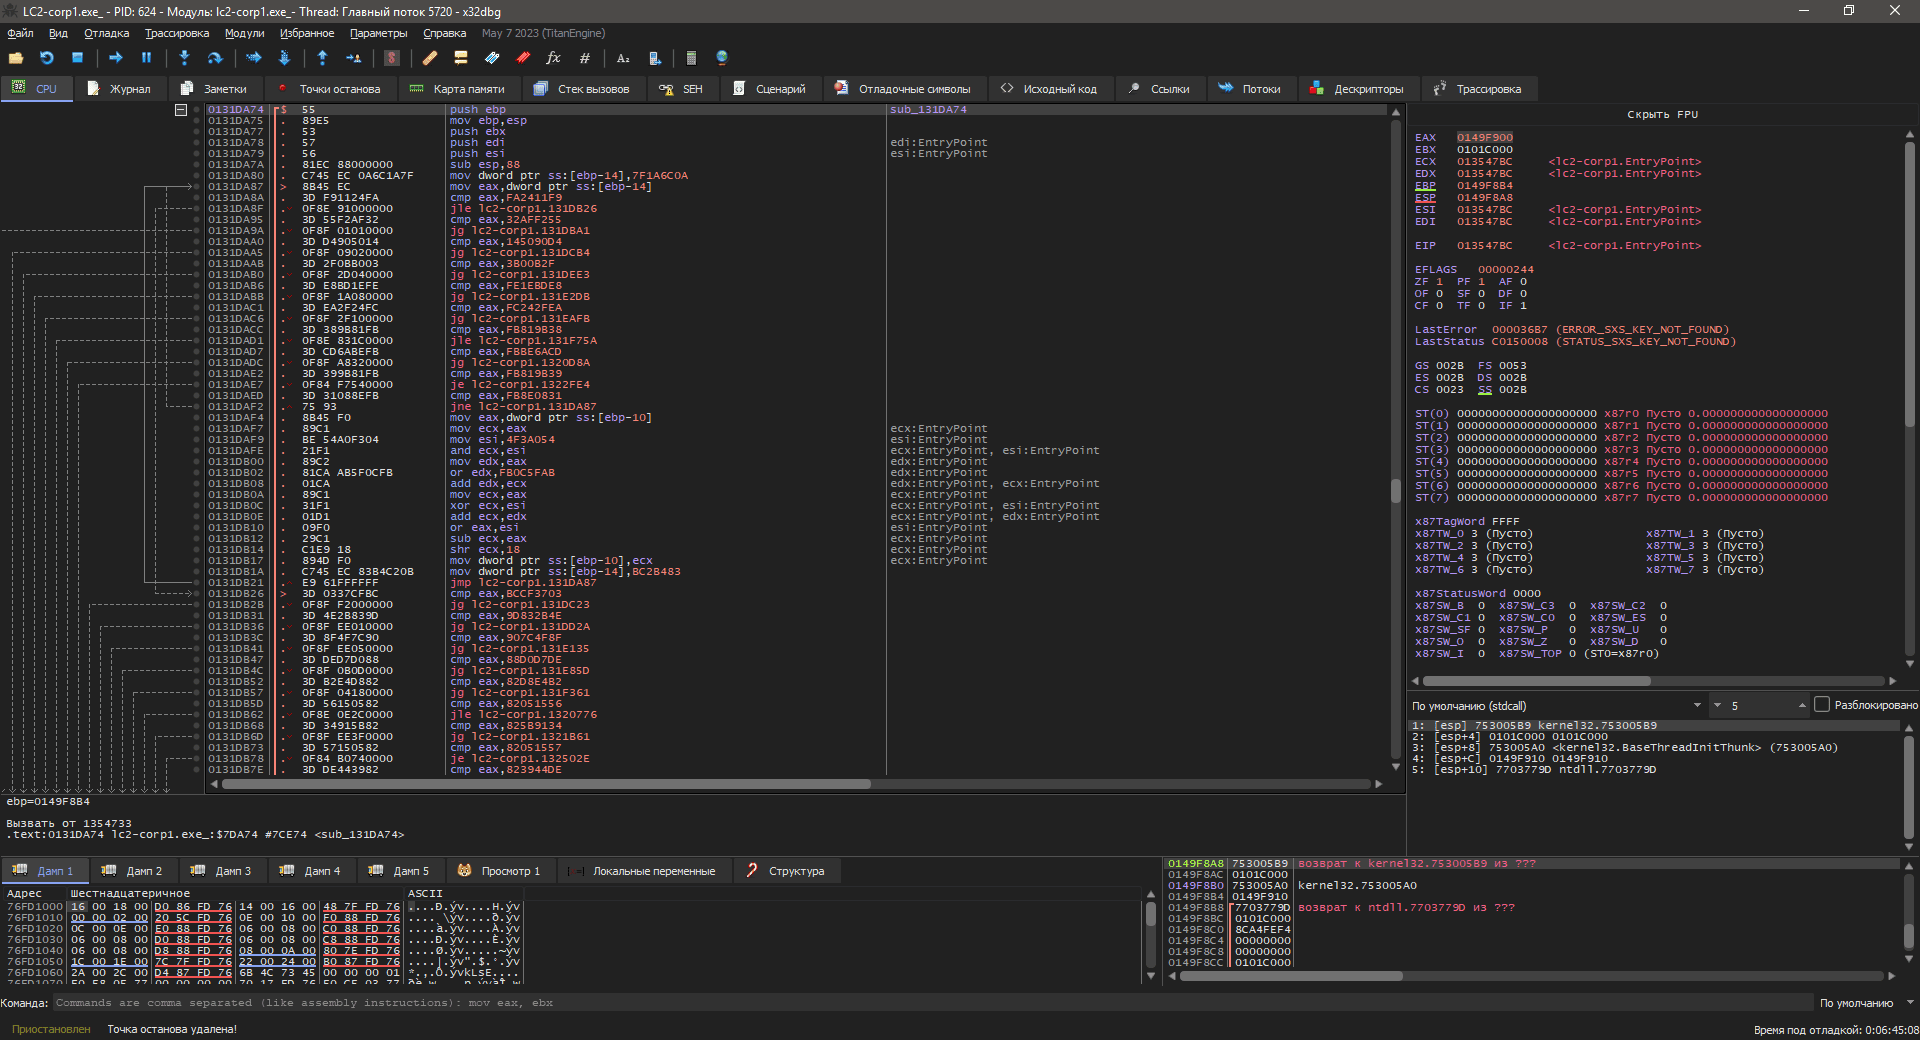Screen dimensions: 1920x1040
Task: Click the fx functions toolbar icon
Action: (x=553, y=58)
